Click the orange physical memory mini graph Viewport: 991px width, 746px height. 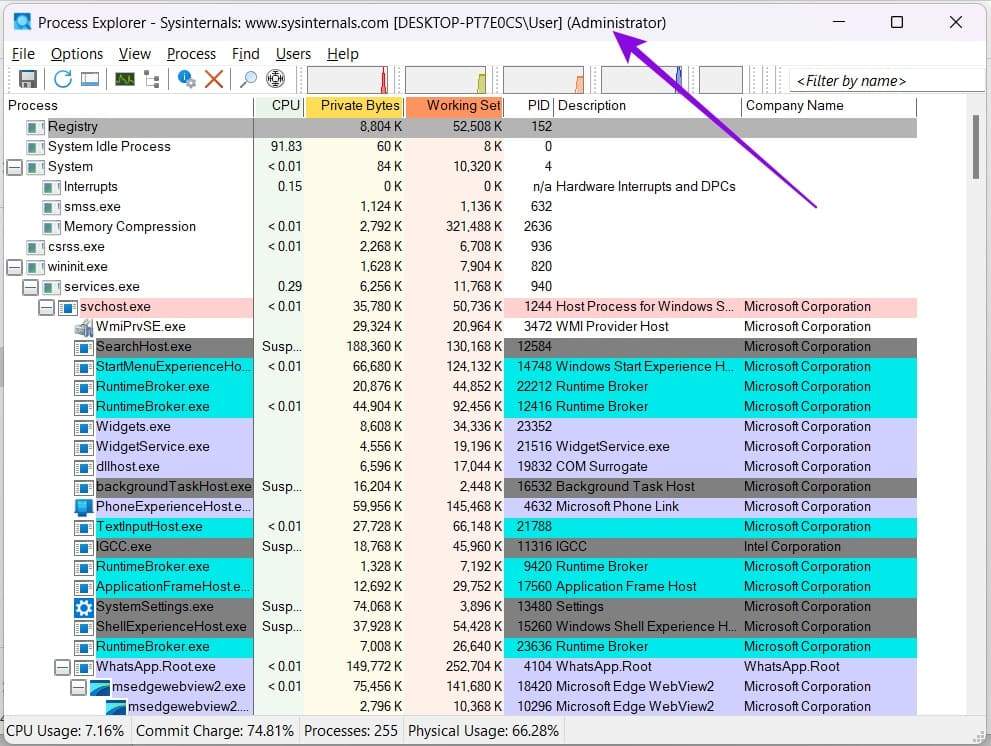pyautogui.click(x=544, y=80)
